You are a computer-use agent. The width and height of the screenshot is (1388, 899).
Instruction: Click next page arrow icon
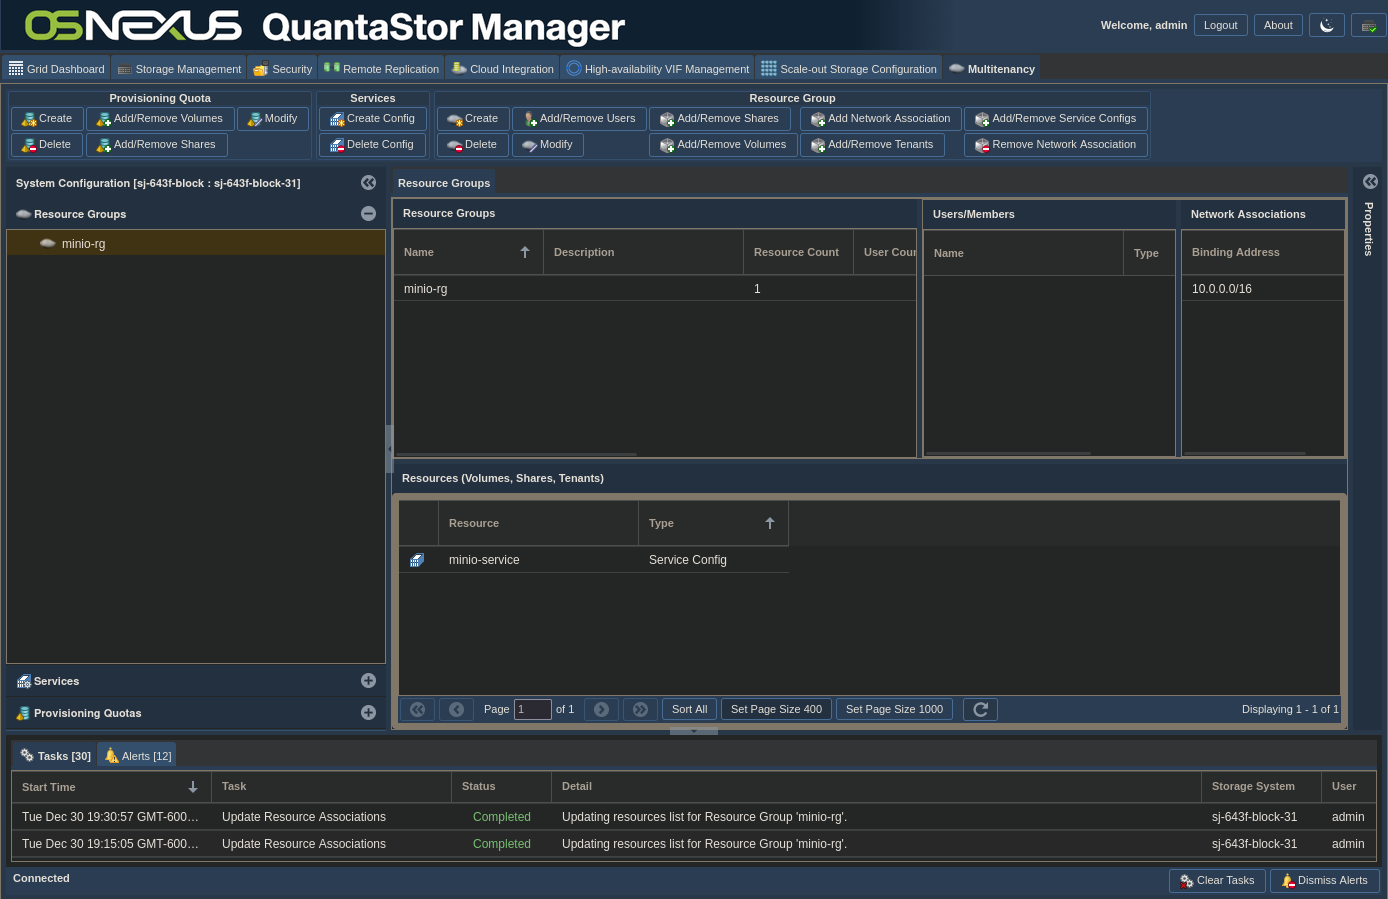(x=601, y=709)
